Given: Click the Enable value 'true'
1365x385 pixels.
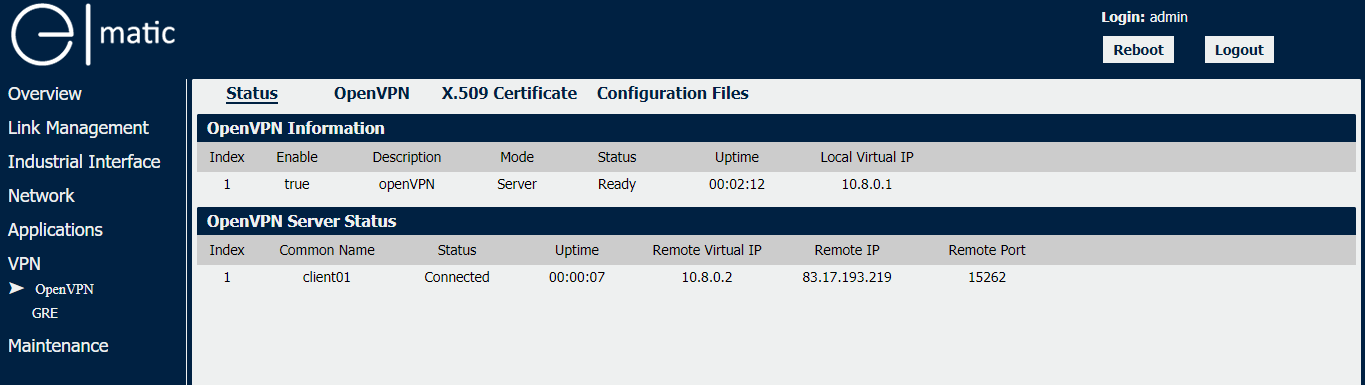Looking at the screenshot, I should (x=297, y=184).
